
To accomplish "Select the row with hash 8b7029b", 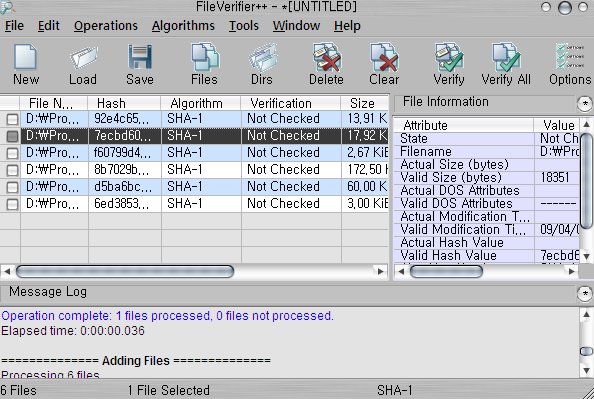I will (x=194, y=169).
